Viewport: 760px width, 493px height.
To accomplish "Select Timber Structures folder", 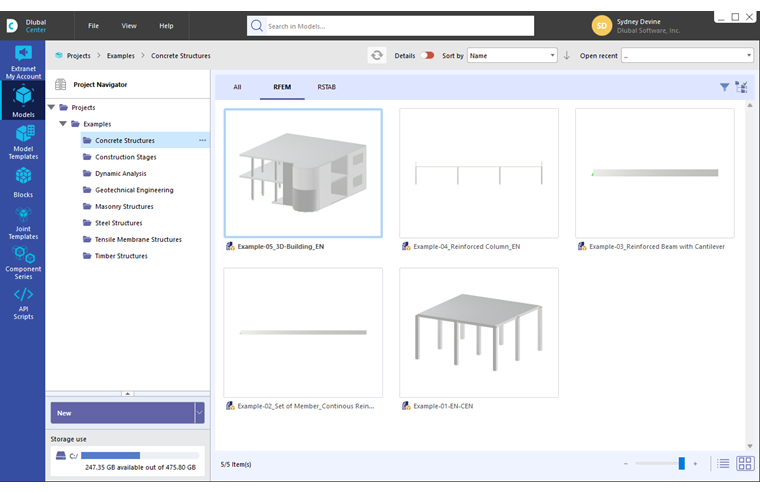I will click(121, 255).
